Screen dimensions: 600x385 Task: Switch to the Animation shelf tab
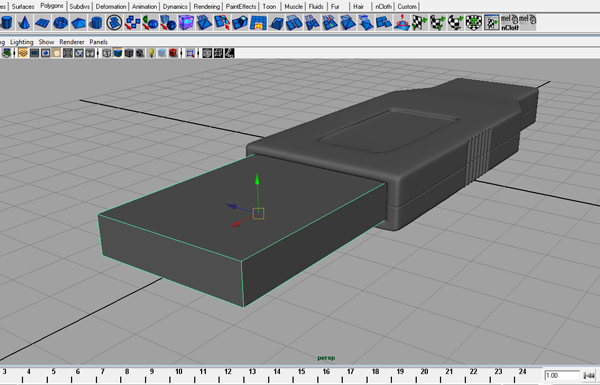pyautogui.click(x=145, y=7)
